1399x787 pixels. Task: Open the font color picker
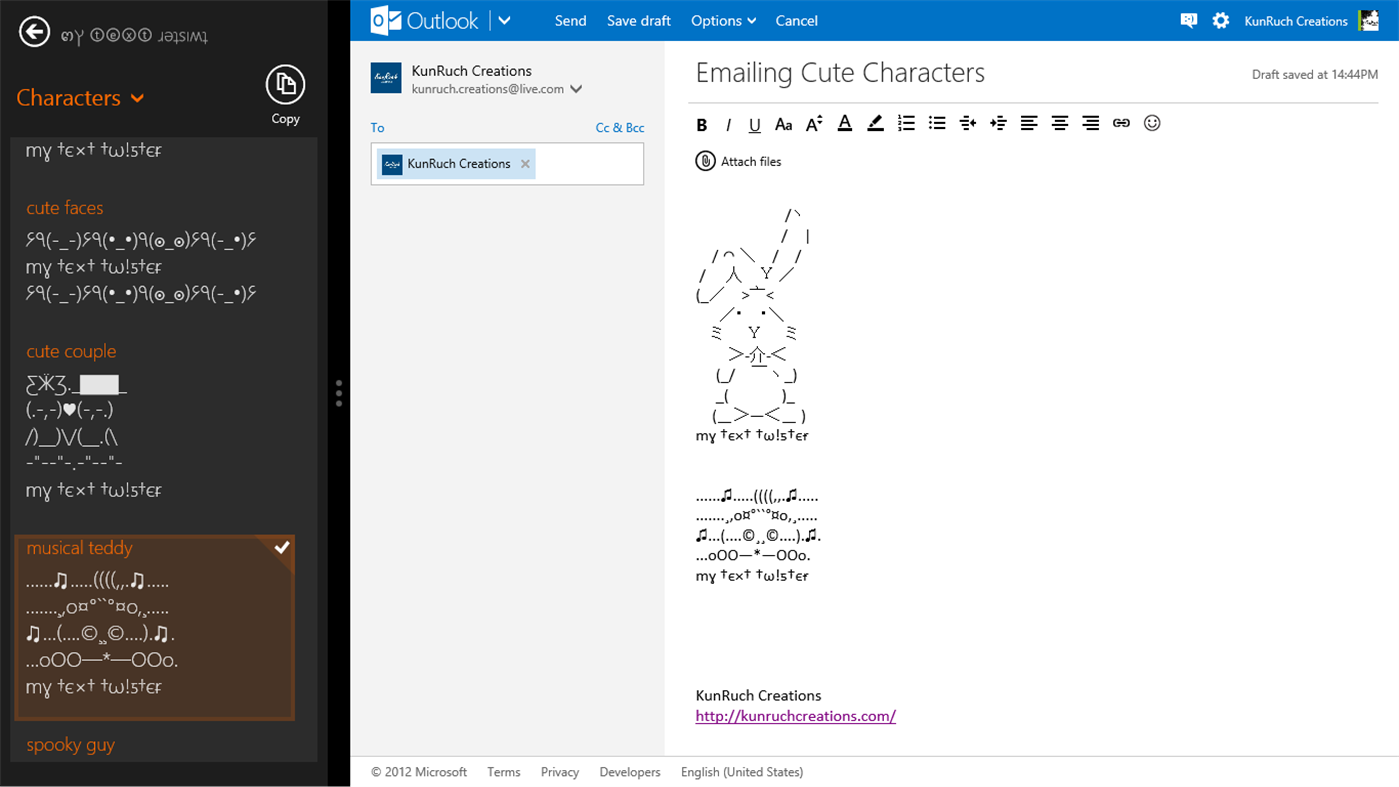coord(844,123)
